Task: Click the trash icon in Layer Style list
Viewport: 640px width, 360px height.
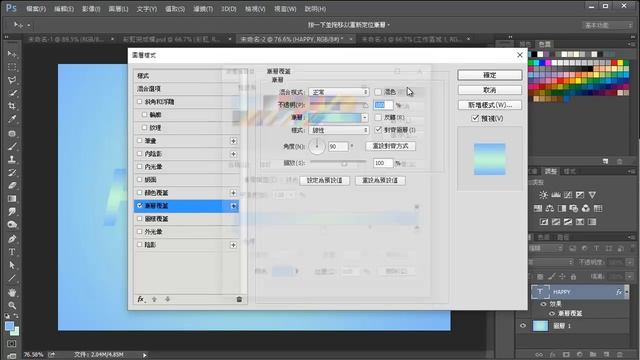Action: (239, 299)
